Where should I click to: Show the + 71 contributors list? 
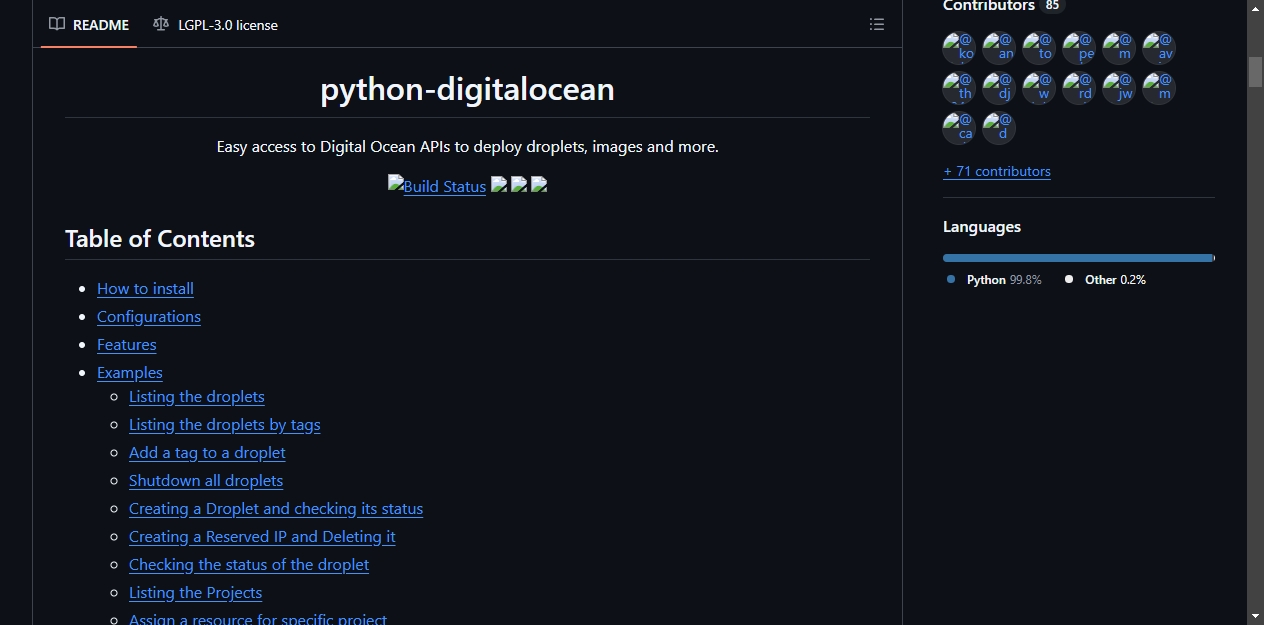(x=997, y=171)
